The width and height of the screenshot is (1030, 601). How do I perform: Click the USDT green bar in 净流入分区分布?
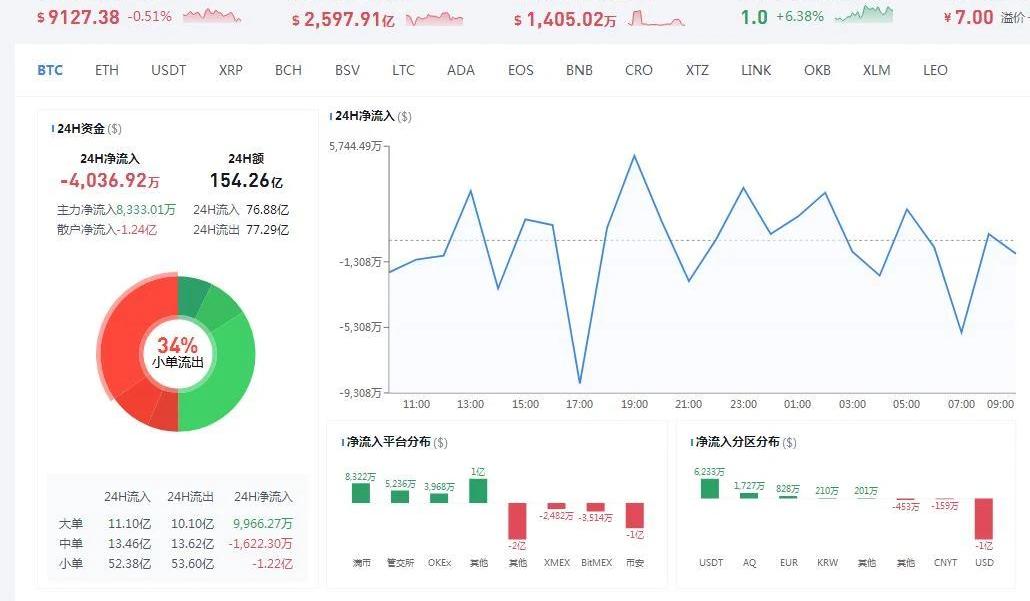[x=709, y=488]
